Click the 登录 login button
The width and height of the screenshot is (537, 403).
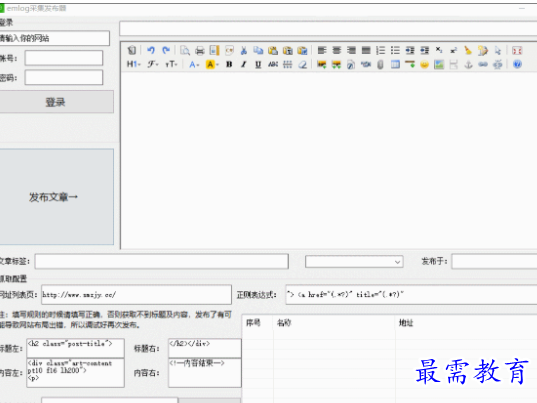tap(56, 102)
